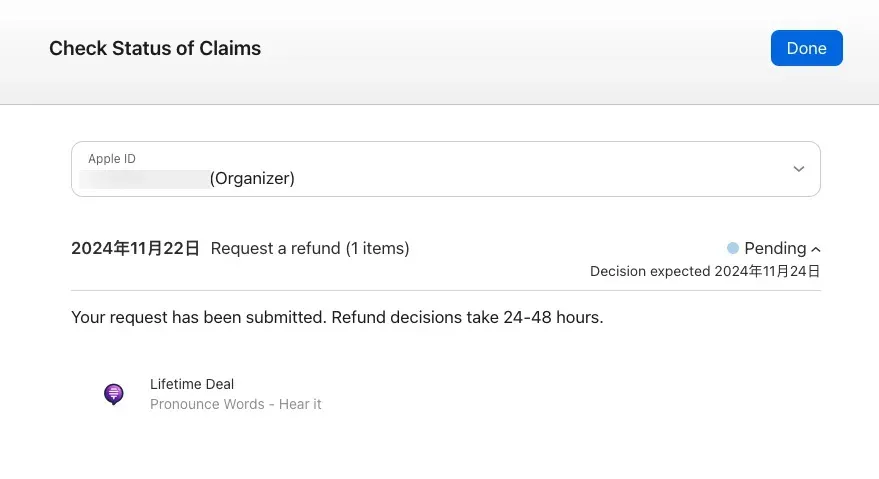879x479 pixels.
Task: Click the divider line under the claim header
Action: coord(445,290)
